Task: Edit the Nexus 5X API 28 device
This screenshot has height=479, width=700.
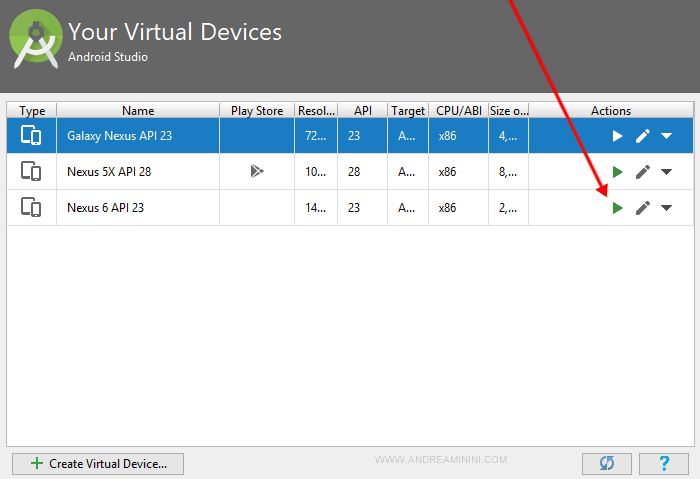Action: [x=642, y=172]
